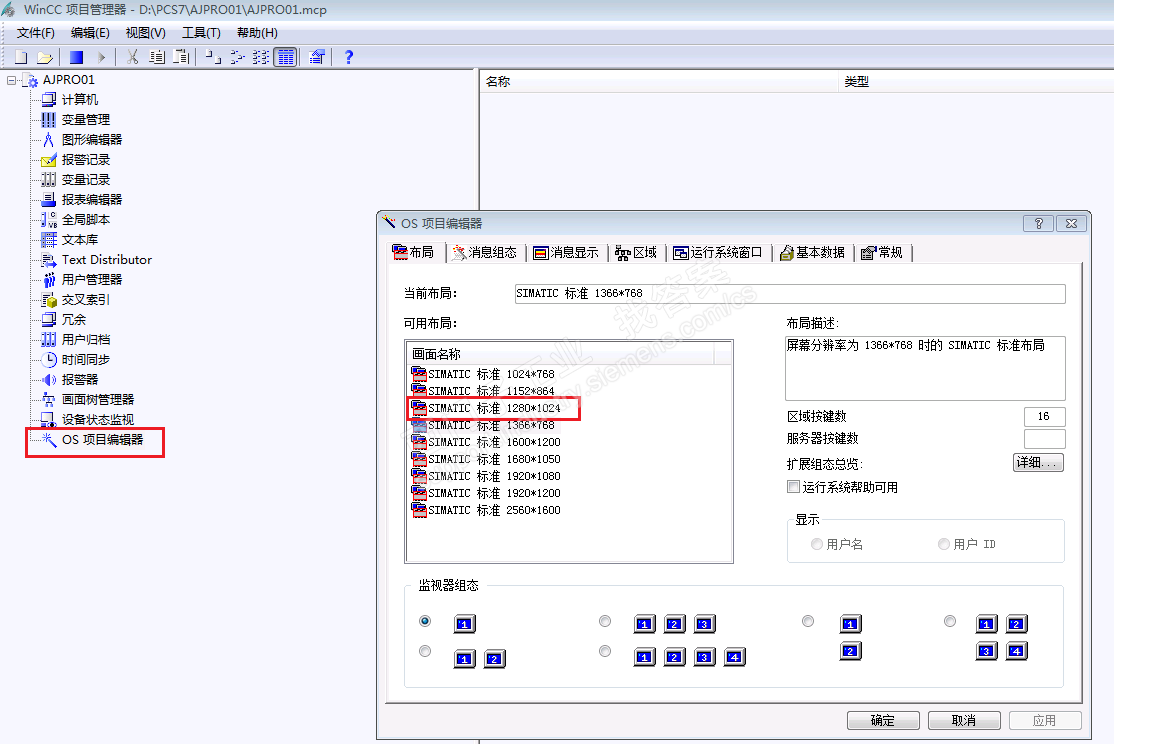Click the blue question mark help icon
Screen dimensions: 1150x744
(x=348, y=57)
